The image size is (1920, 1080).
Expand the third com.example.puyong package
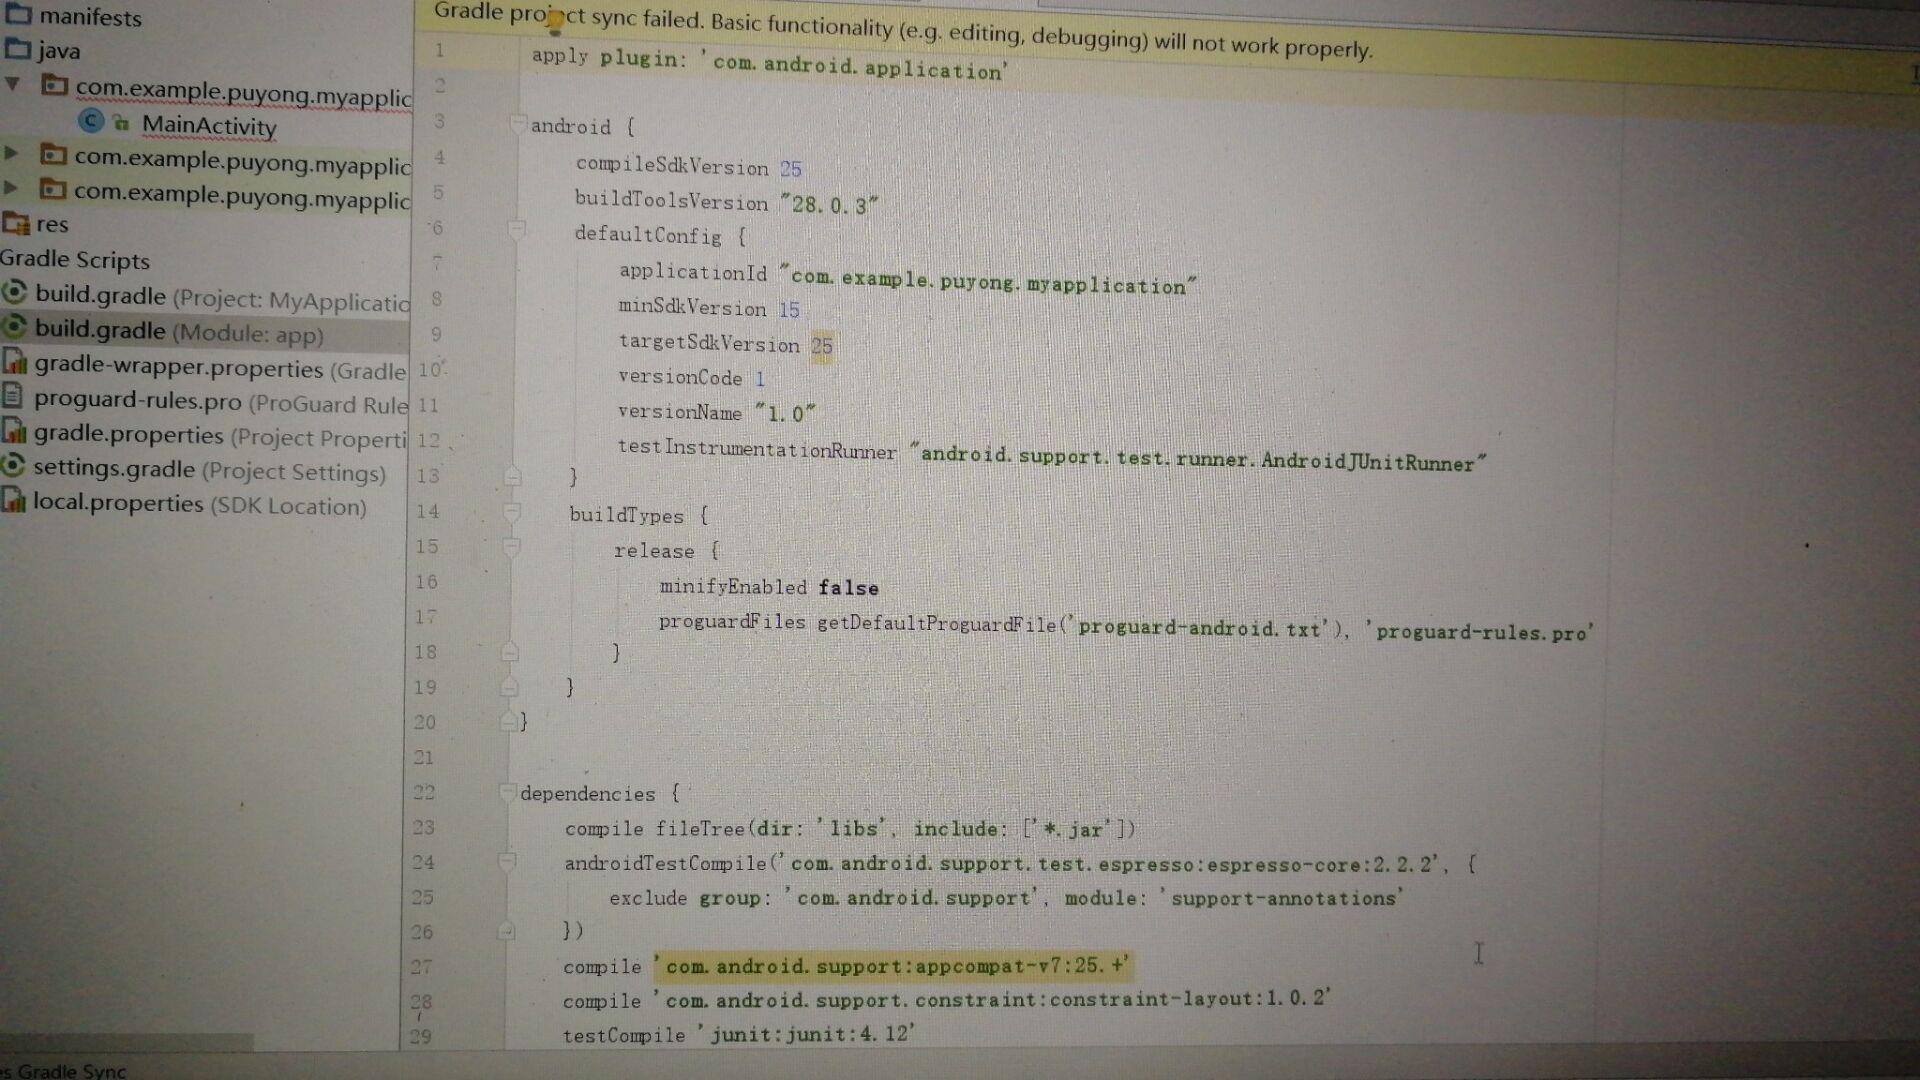point(12,187)
